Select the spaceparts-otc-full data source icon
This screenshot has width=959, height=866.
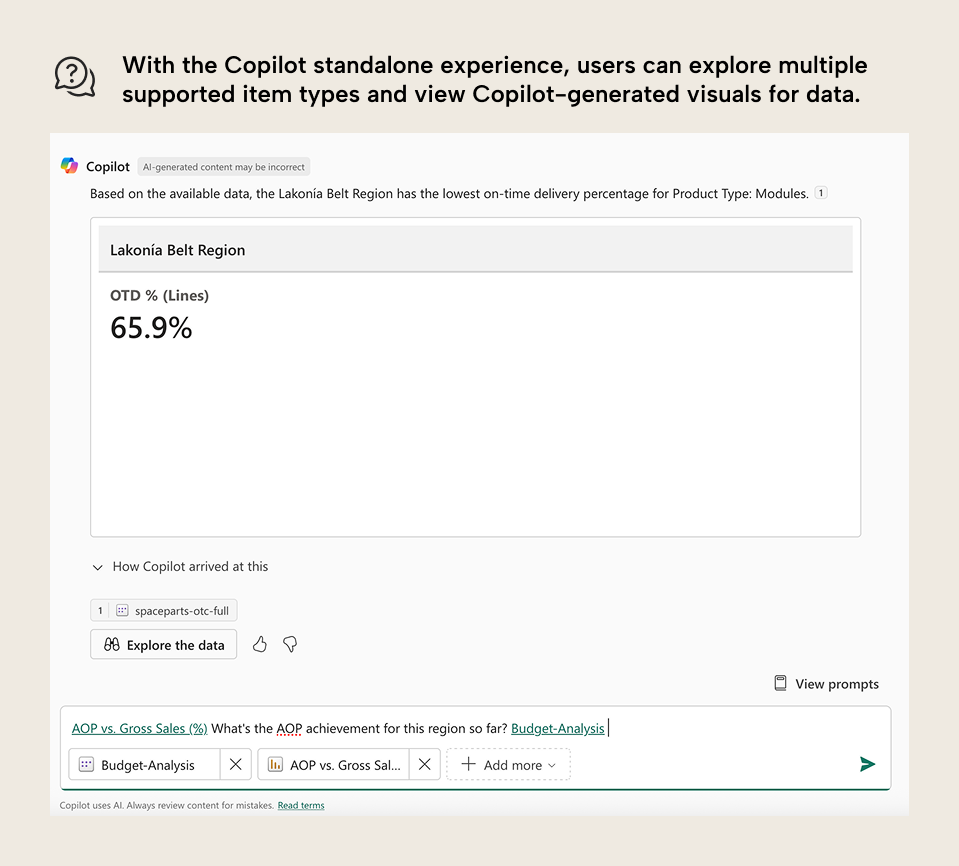[121, 610]
